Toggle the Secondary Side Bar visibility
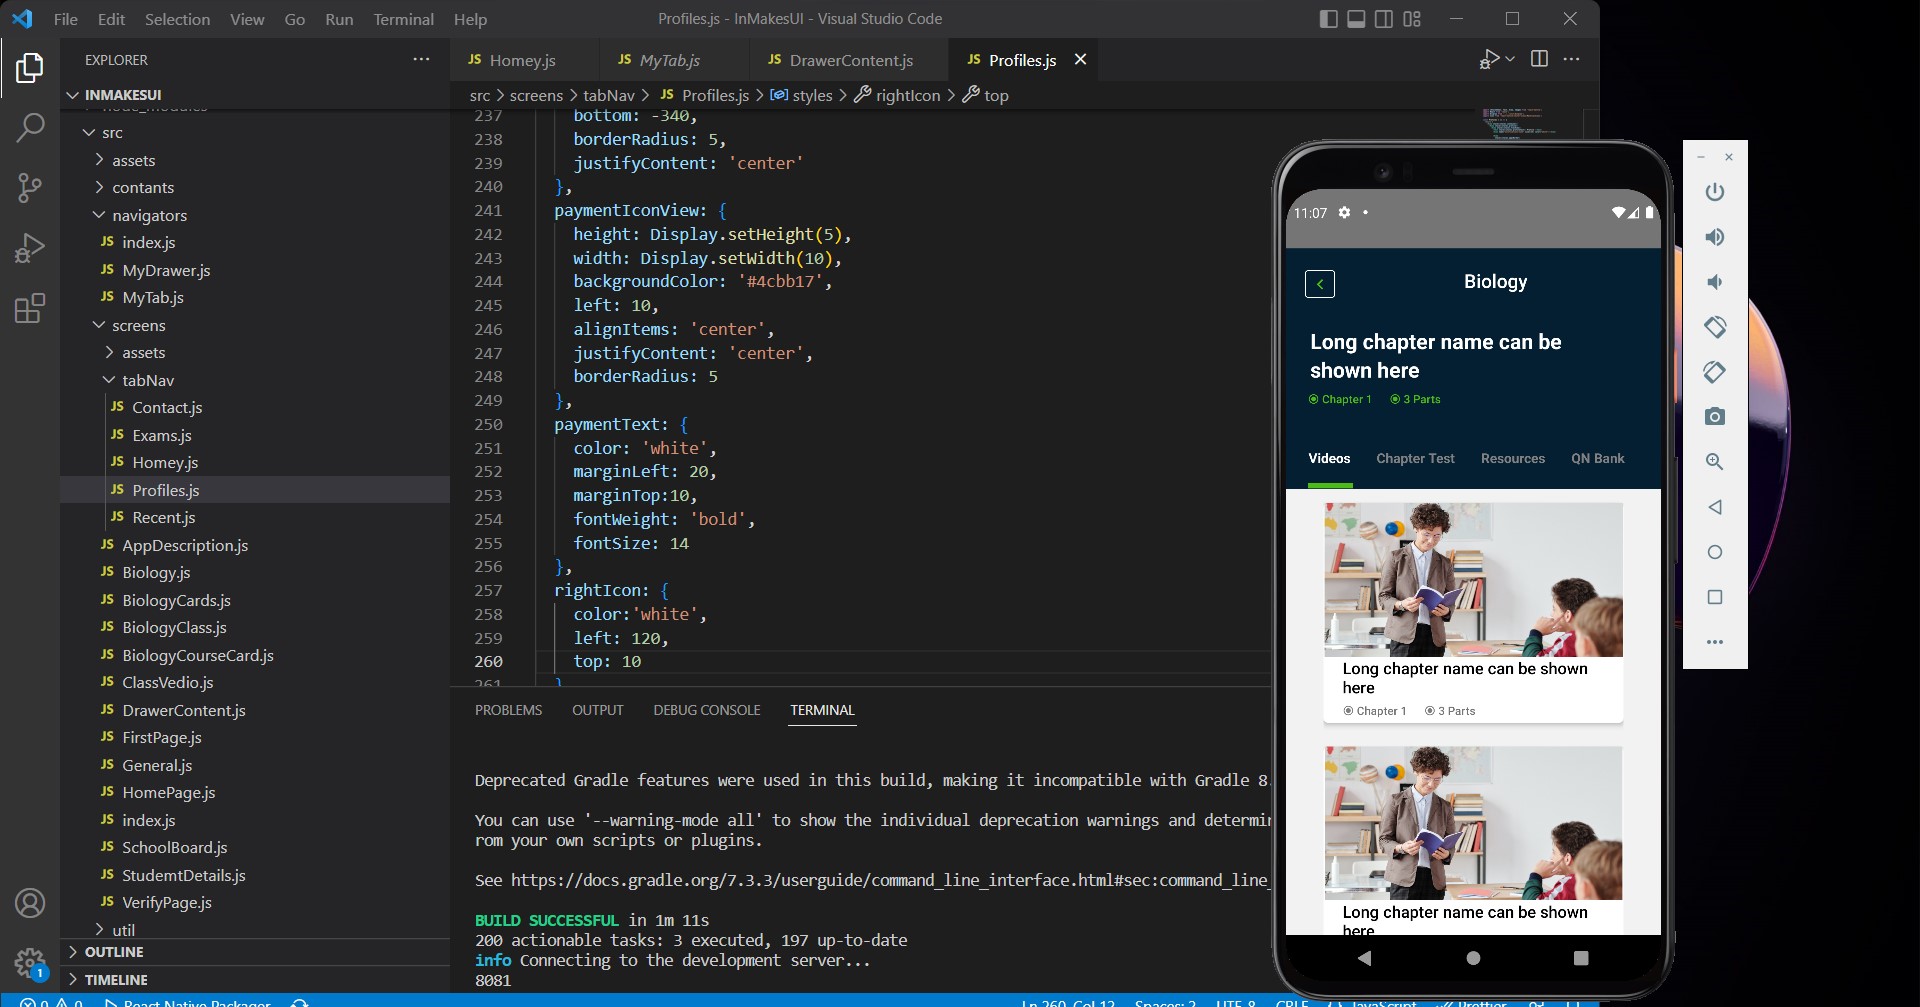This screenshot has width=1920, height=1007. click(x=1384, y=18)
